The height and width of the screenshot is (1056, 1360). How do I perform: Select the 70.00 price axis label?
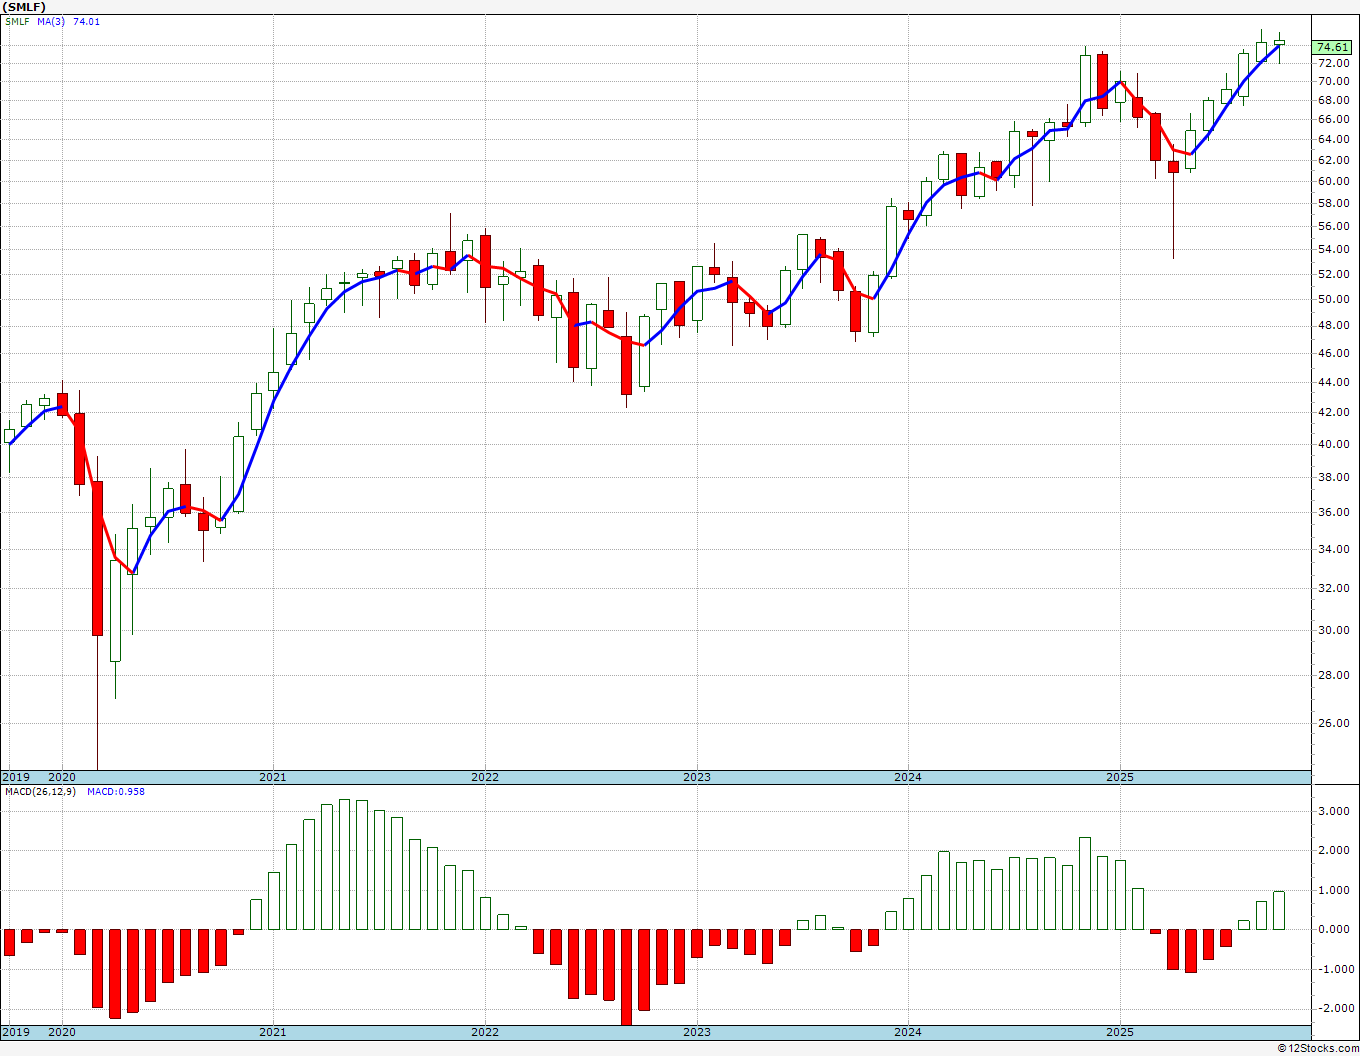tap(1333, 81)
